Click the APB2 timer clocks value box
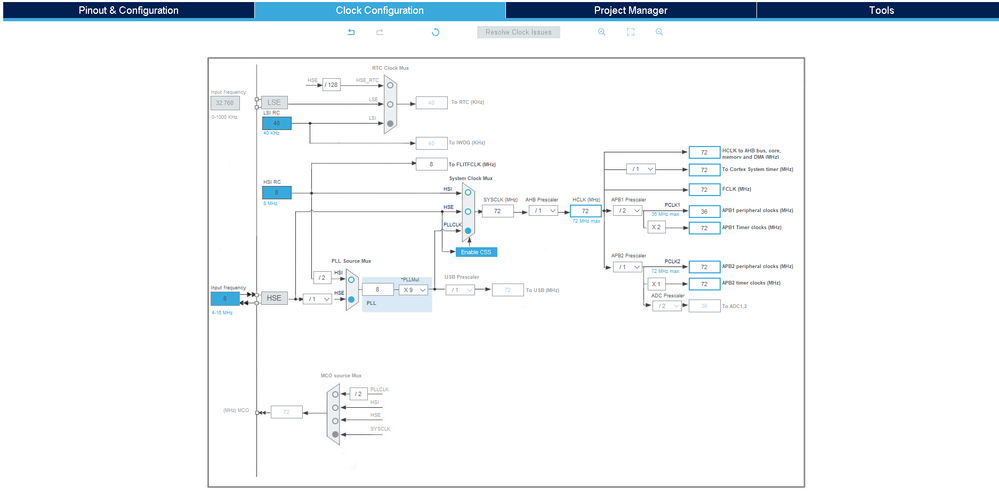Image resolution: width=999 pixels, height=502 pixels. [x=704, y=283]
